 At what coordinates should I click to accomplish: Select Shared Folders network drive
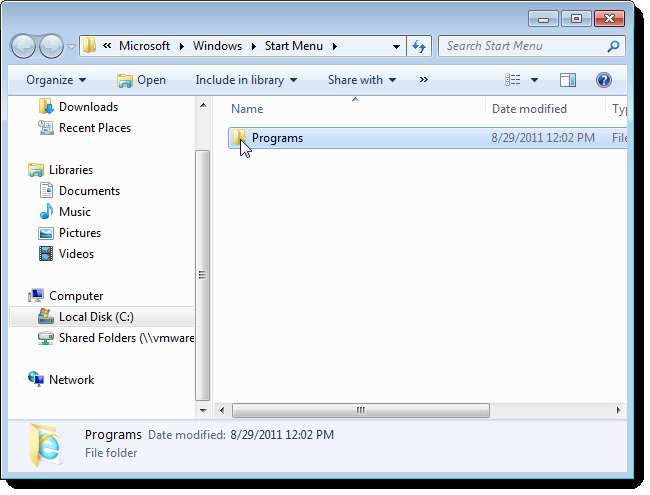coord(126,338)
